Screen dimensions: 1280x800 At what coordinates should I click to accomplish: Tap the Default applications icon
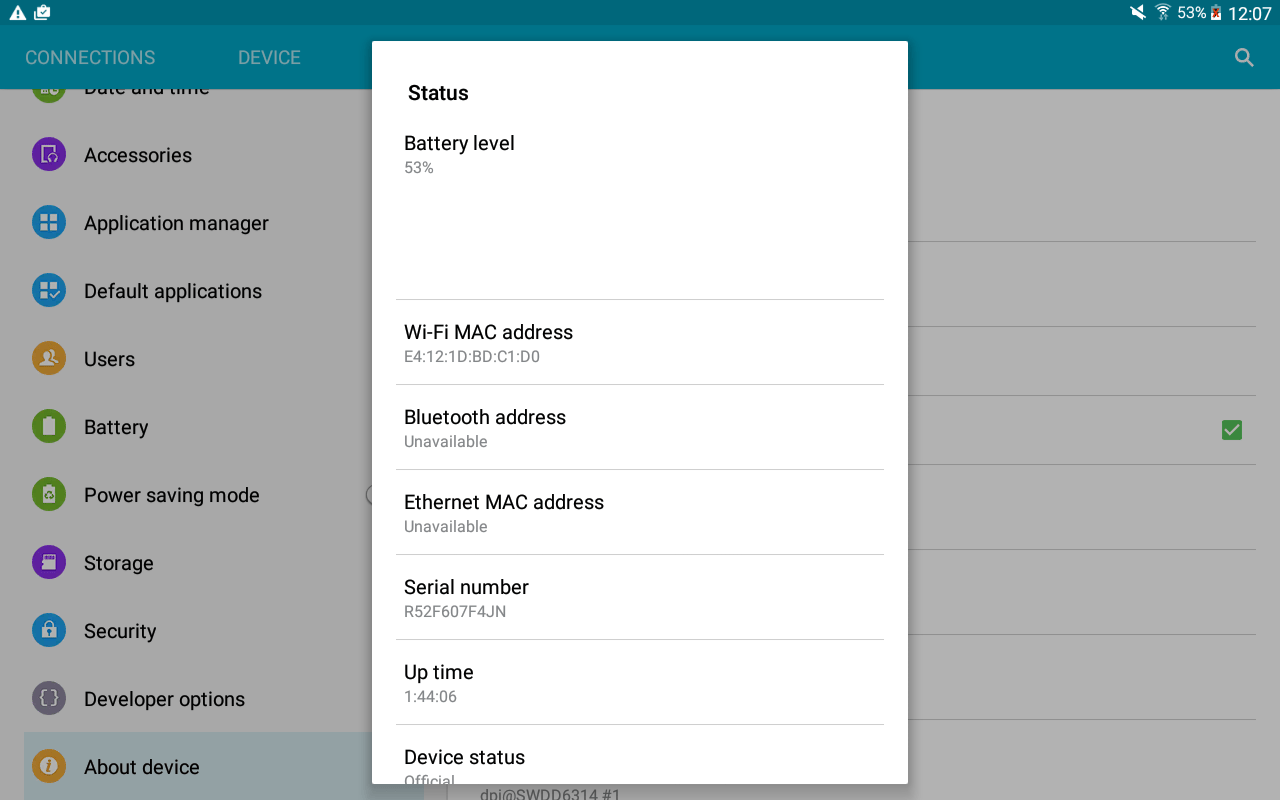tap(49, 290)
